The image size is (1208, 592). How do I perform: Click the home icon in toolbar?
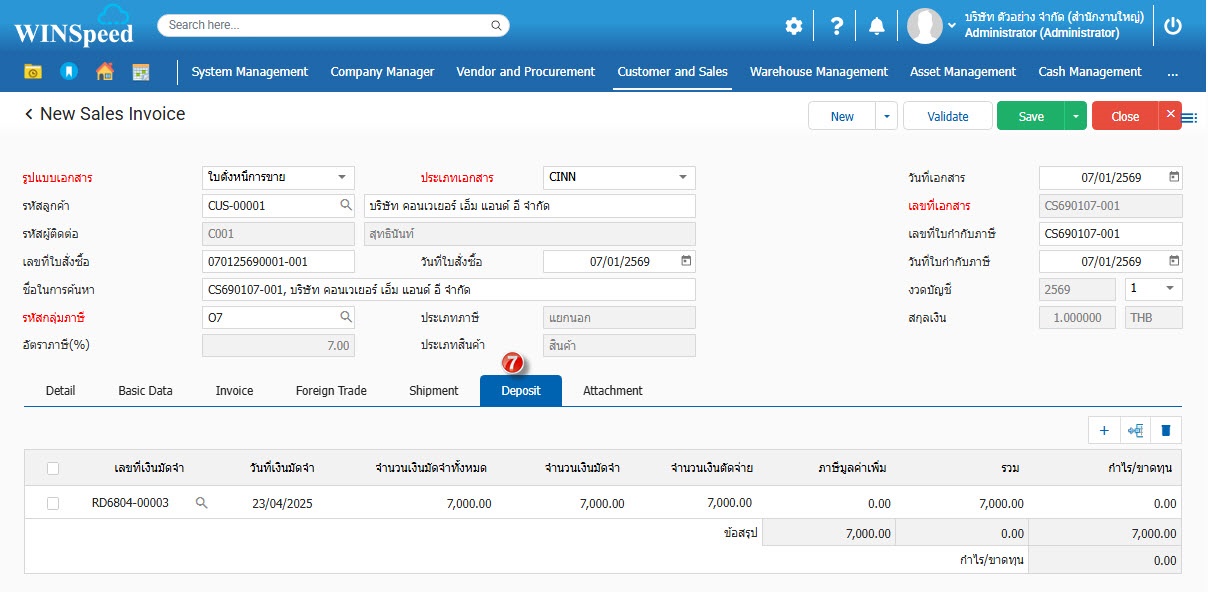click(x=104, y=72)
